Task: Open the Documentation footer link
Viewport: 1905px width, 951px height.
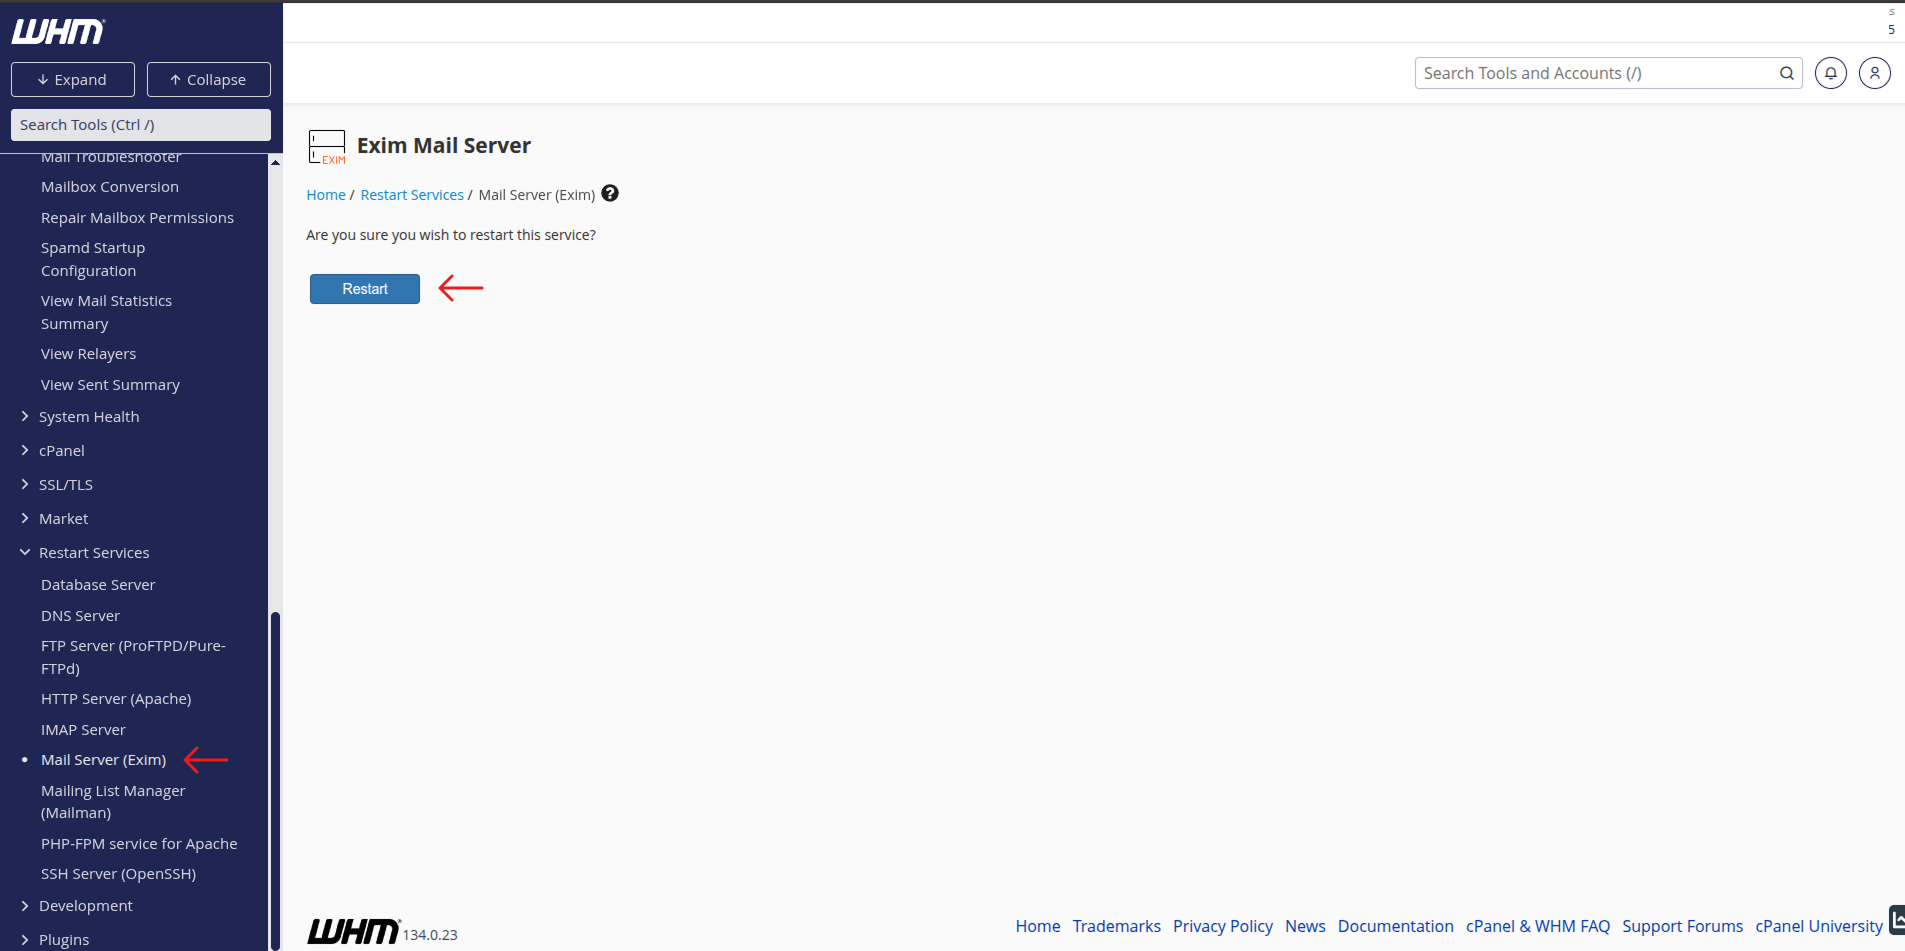Action: (x=1395, y=926)
